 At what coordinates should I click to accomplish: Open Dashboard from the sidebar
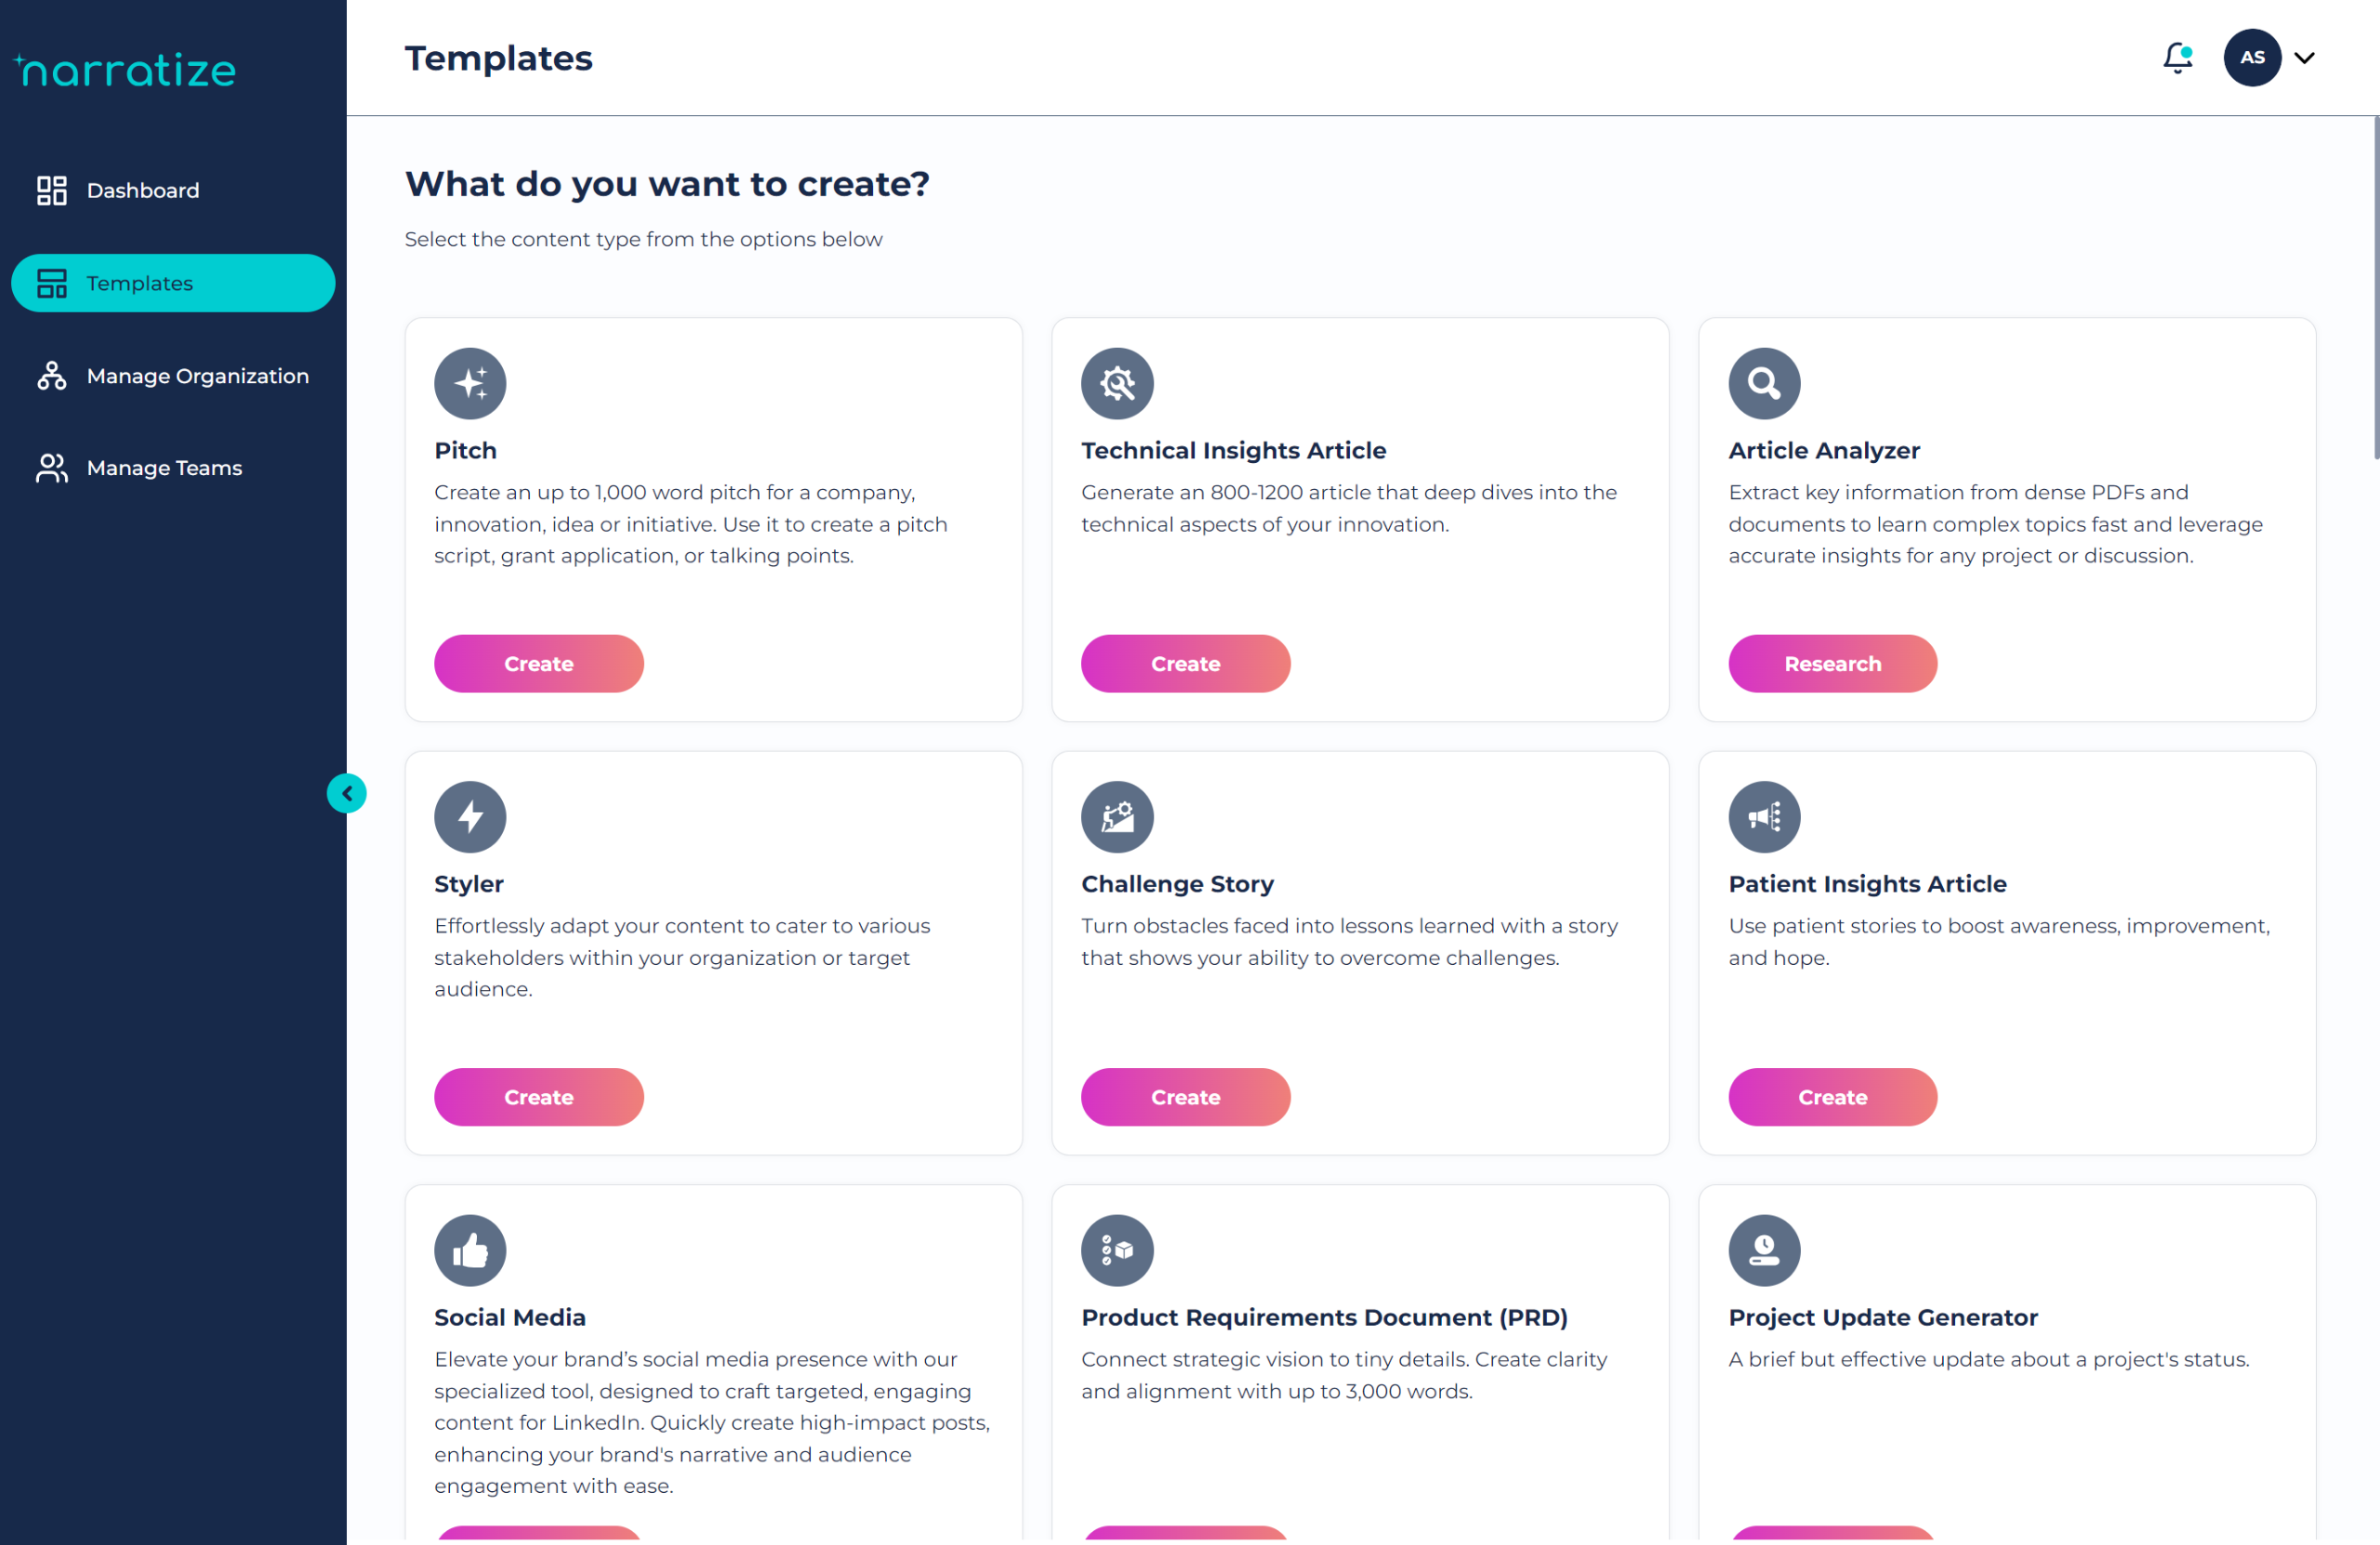(x=143, y=190)
